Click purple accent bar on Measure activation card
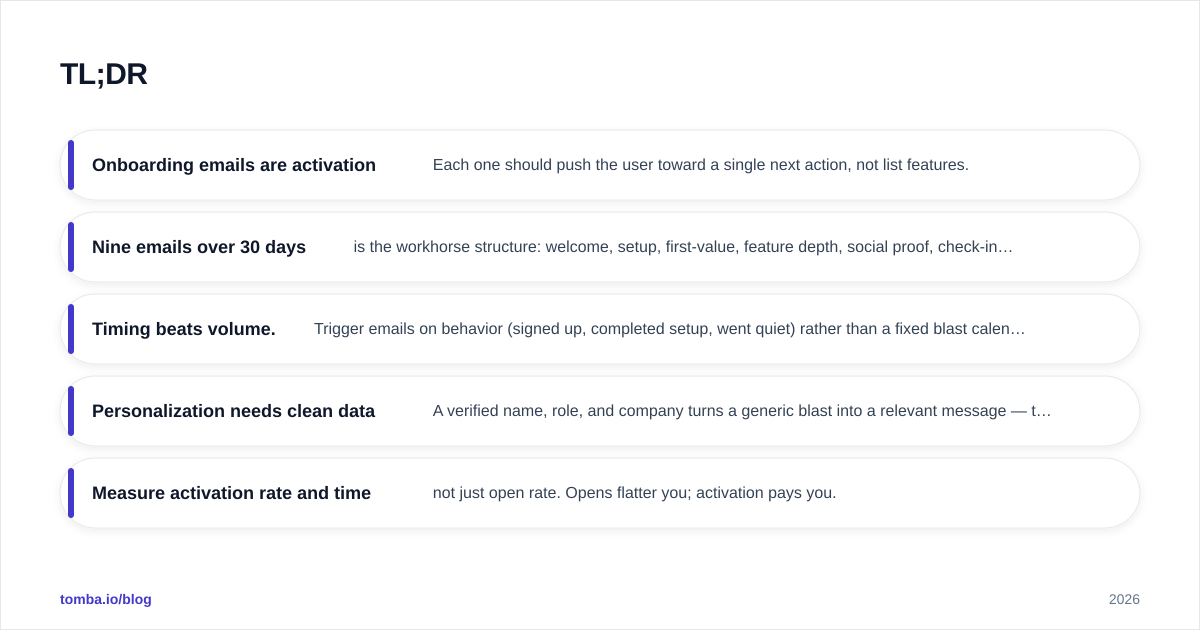 click(71, 493)
